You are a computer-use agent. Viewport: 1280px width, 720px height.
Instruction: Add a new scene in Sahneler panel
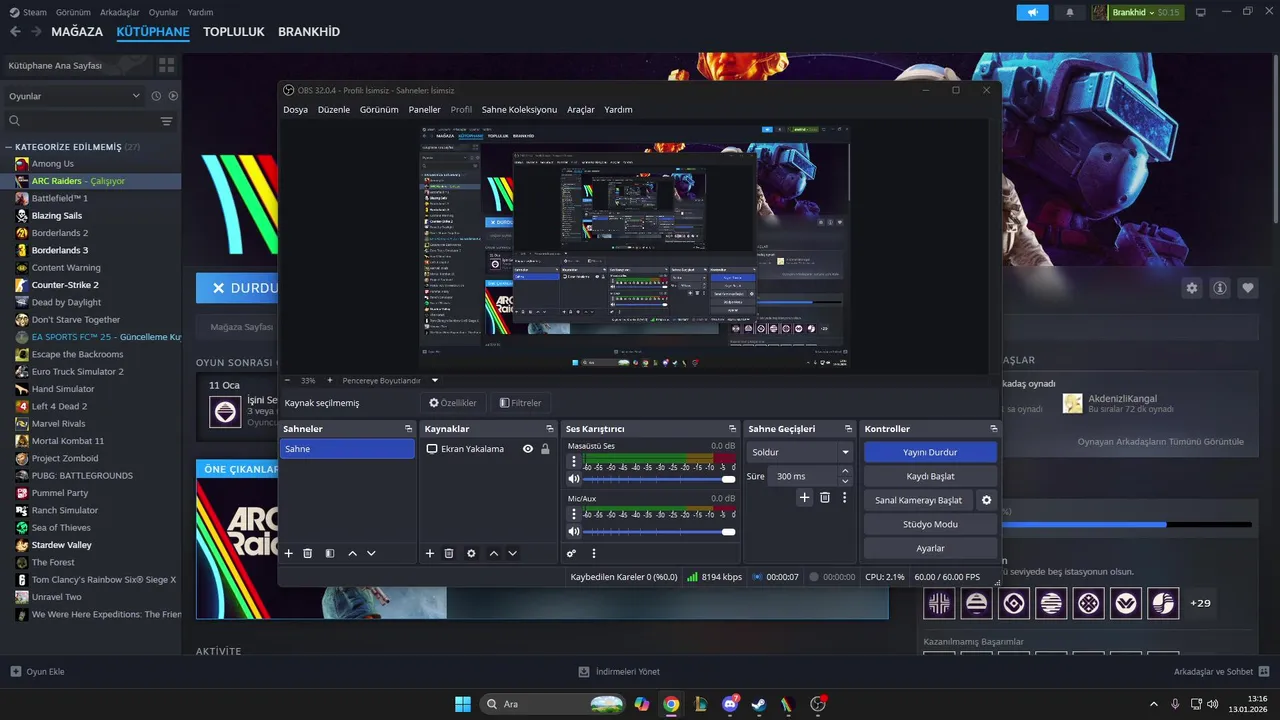tap(289, 553)
